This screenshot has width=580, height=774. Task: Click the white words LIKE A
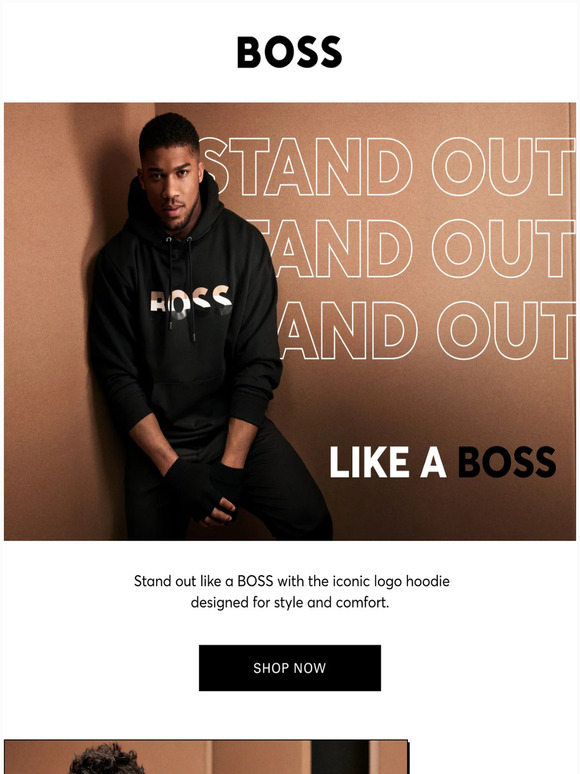tap(387, 462)
